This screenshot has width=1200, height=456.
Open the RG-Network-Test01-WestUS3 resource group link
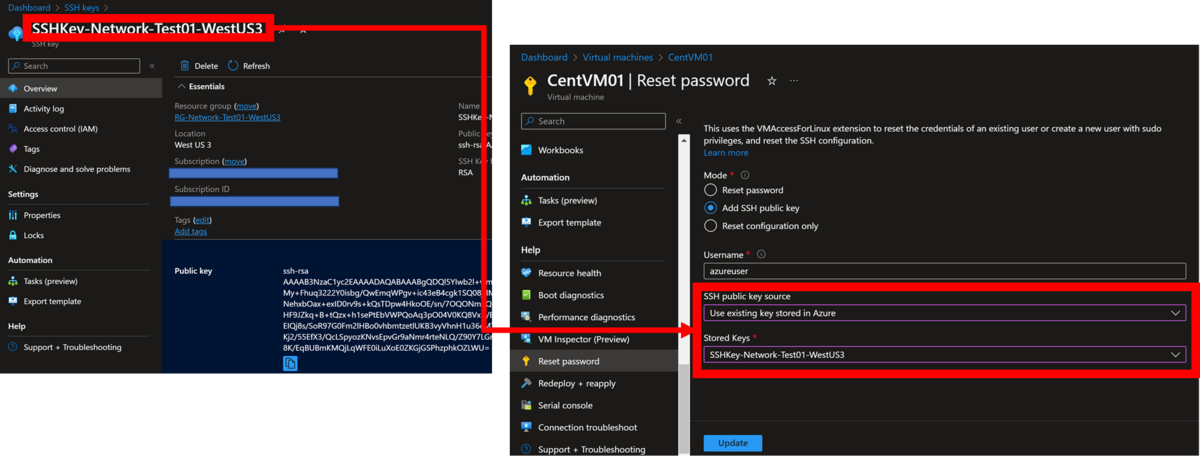point(227,117)
